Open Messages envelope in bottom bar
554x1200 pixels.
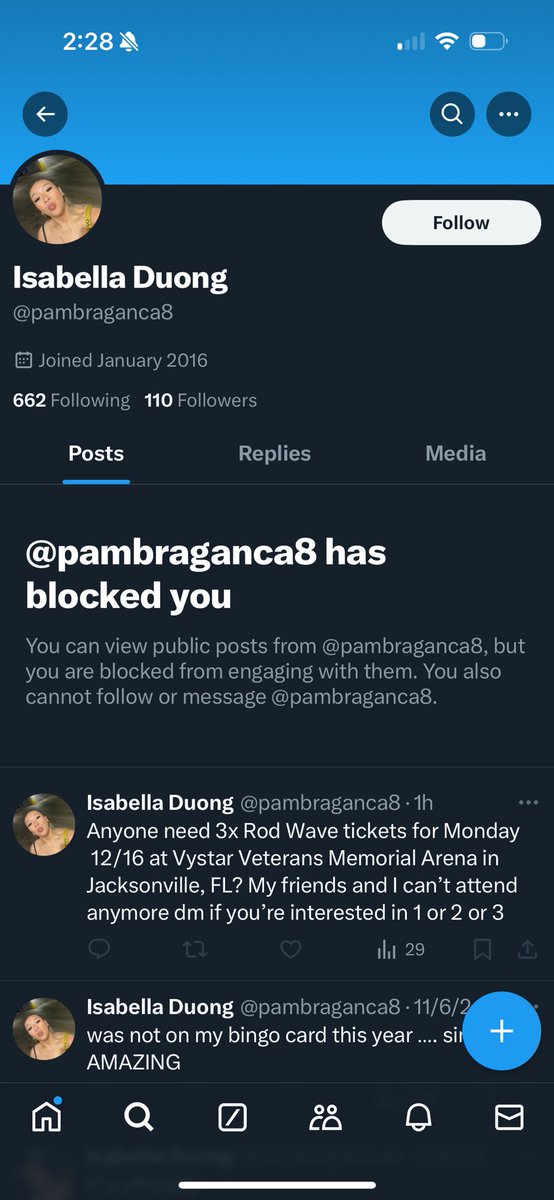pyautogui.click(x=510, y=1118)
